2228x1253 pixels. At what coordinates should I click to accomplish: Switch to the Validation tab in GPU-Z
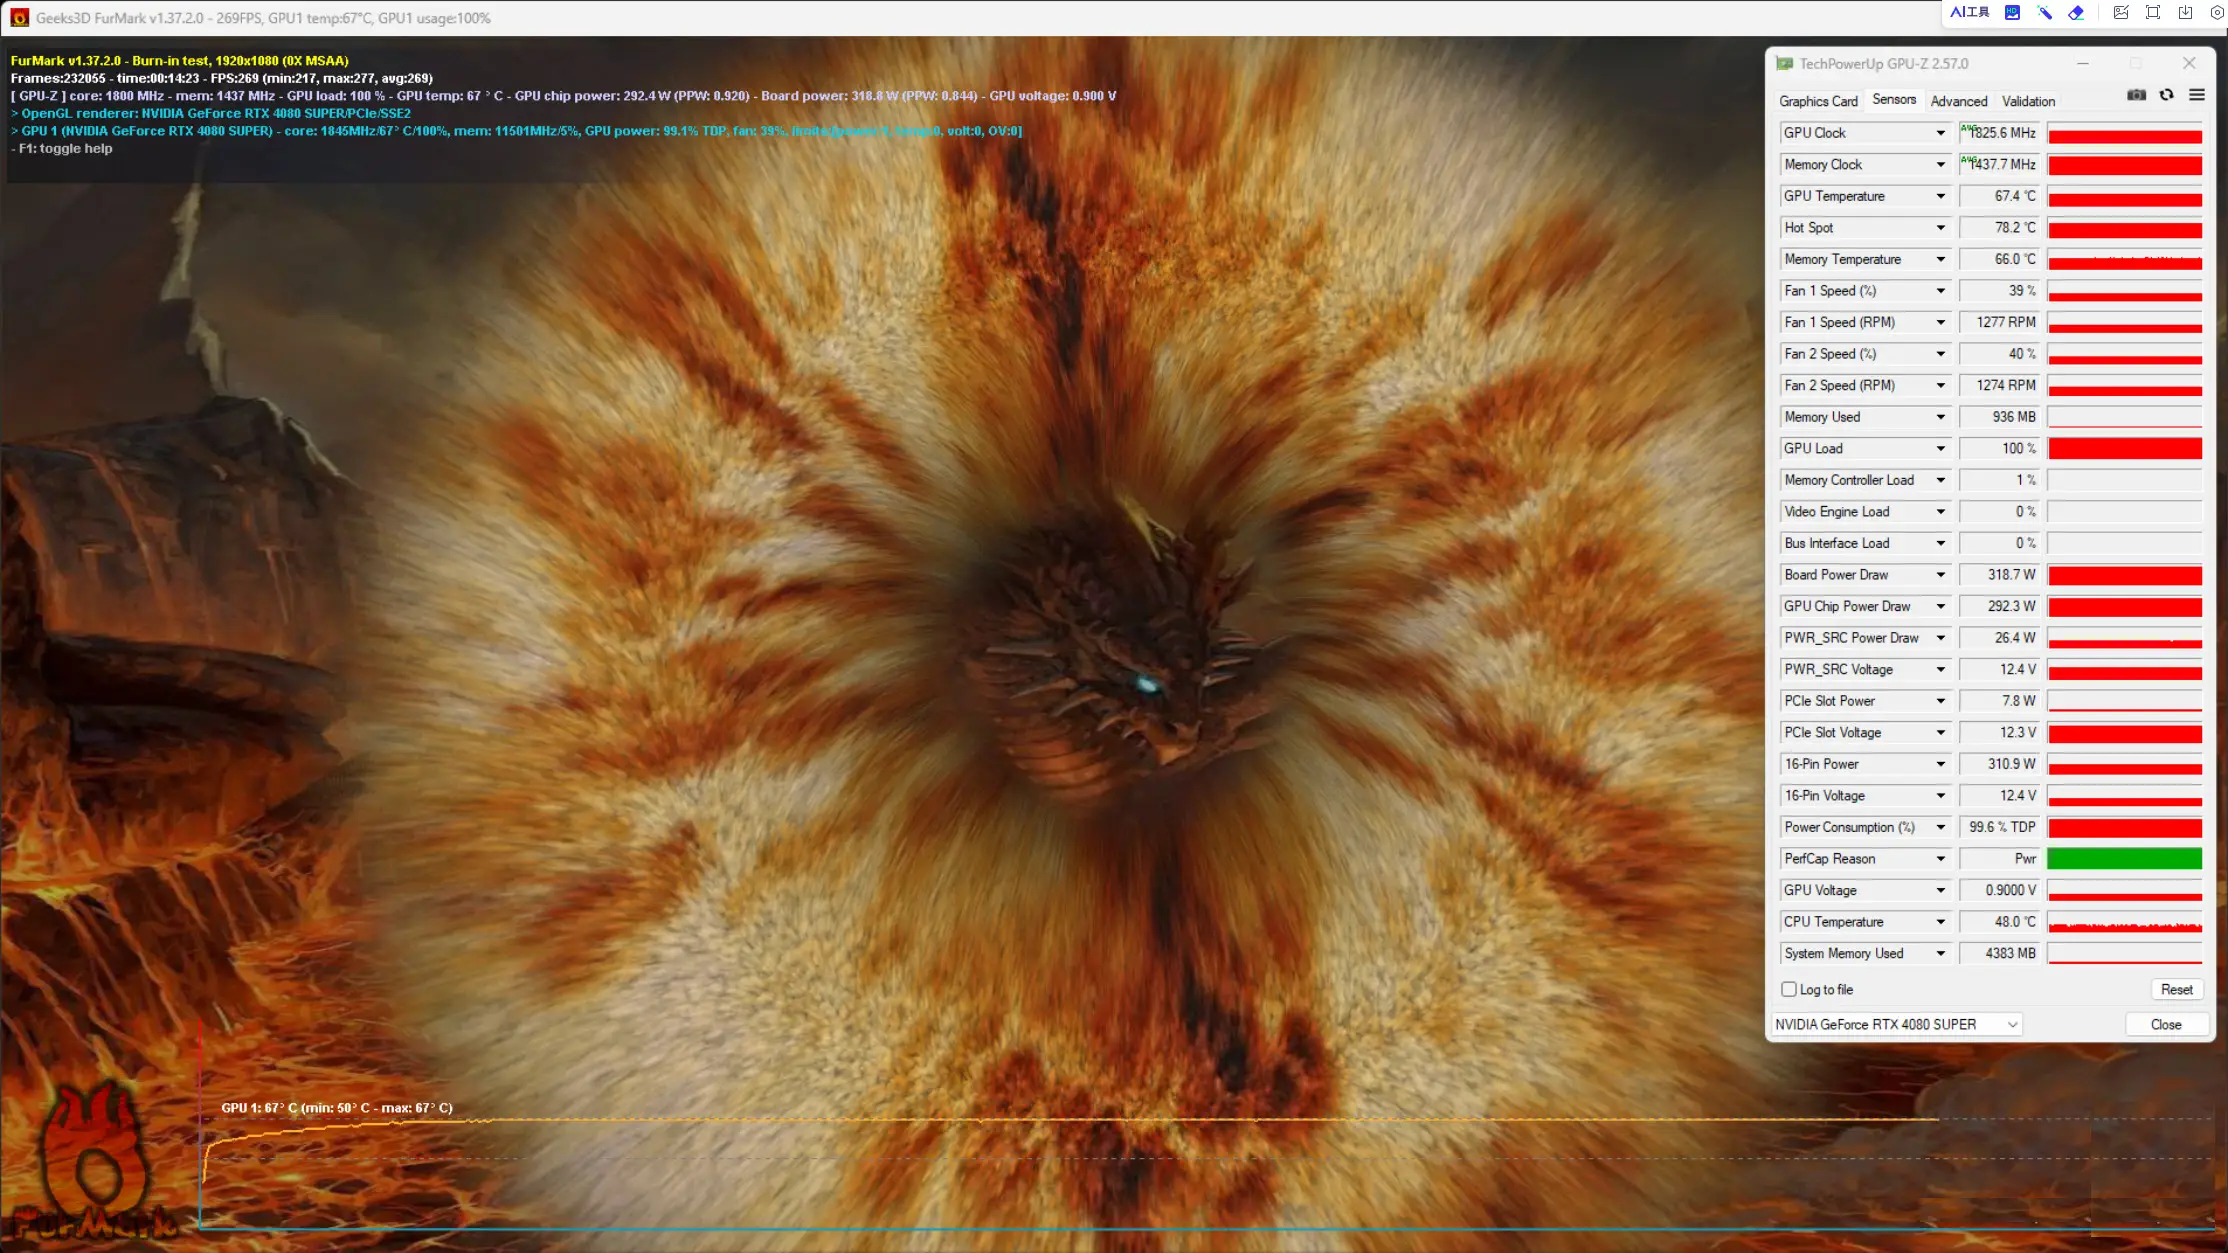(2028, 101)
